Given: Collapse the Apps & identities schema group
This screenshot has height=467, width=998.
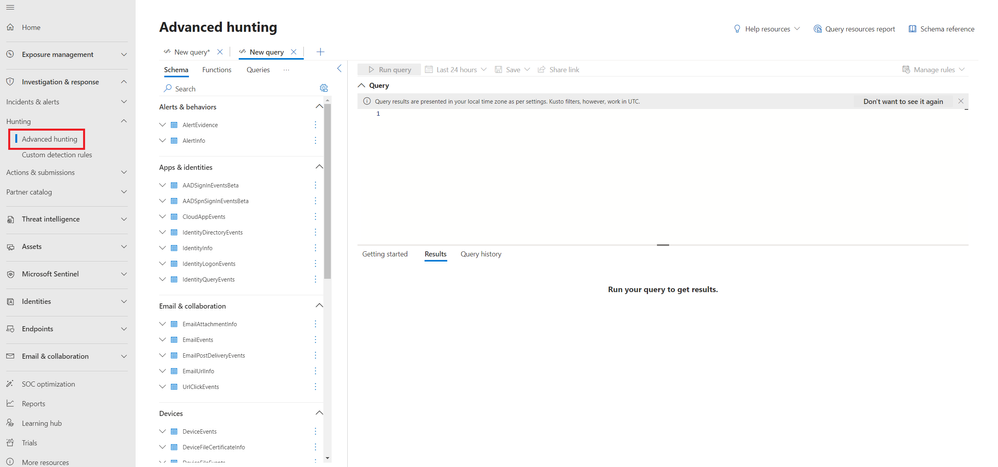Looking at the screenshot, I should coord(319,167).
